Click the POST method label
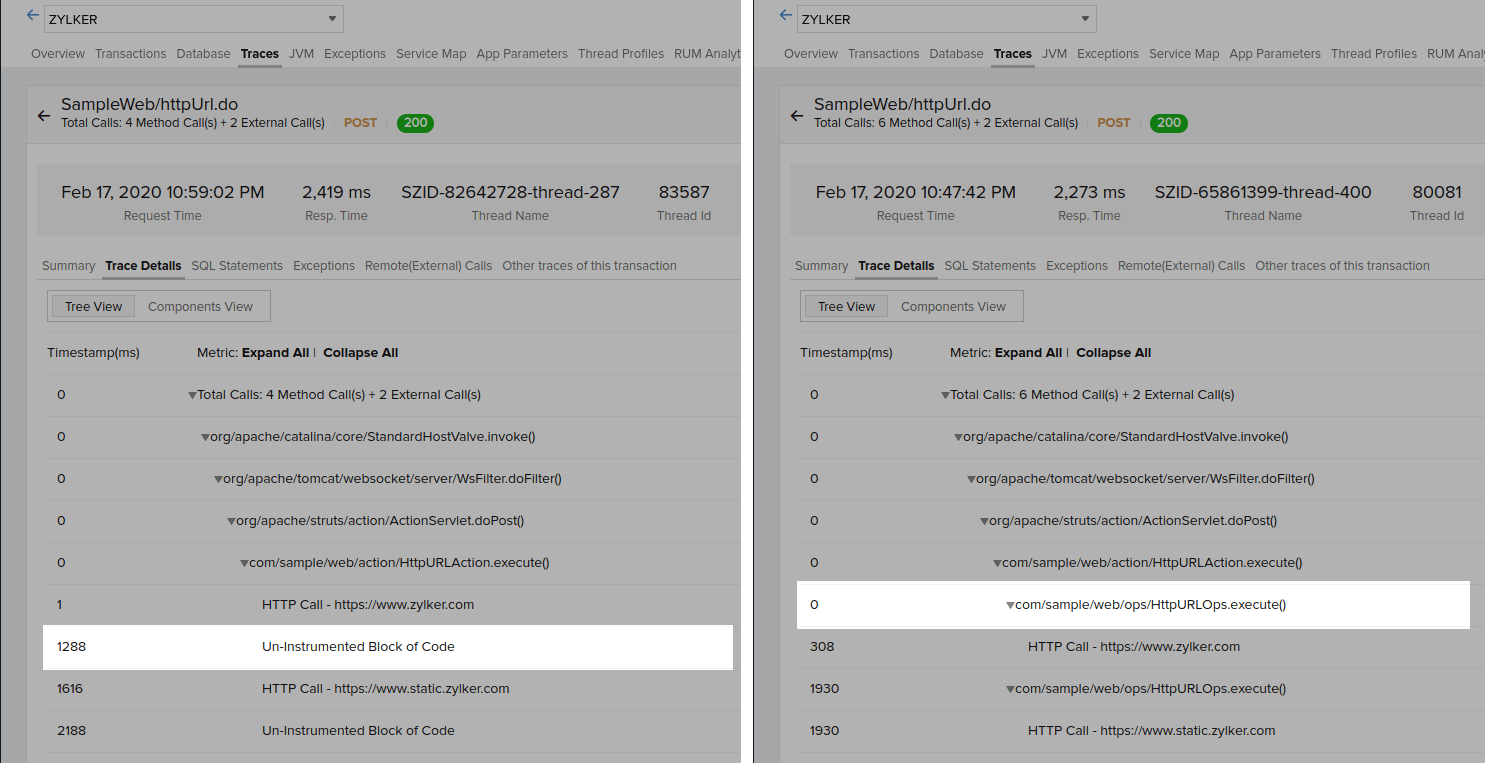1485x763 pixels. [x=360, y=122]
